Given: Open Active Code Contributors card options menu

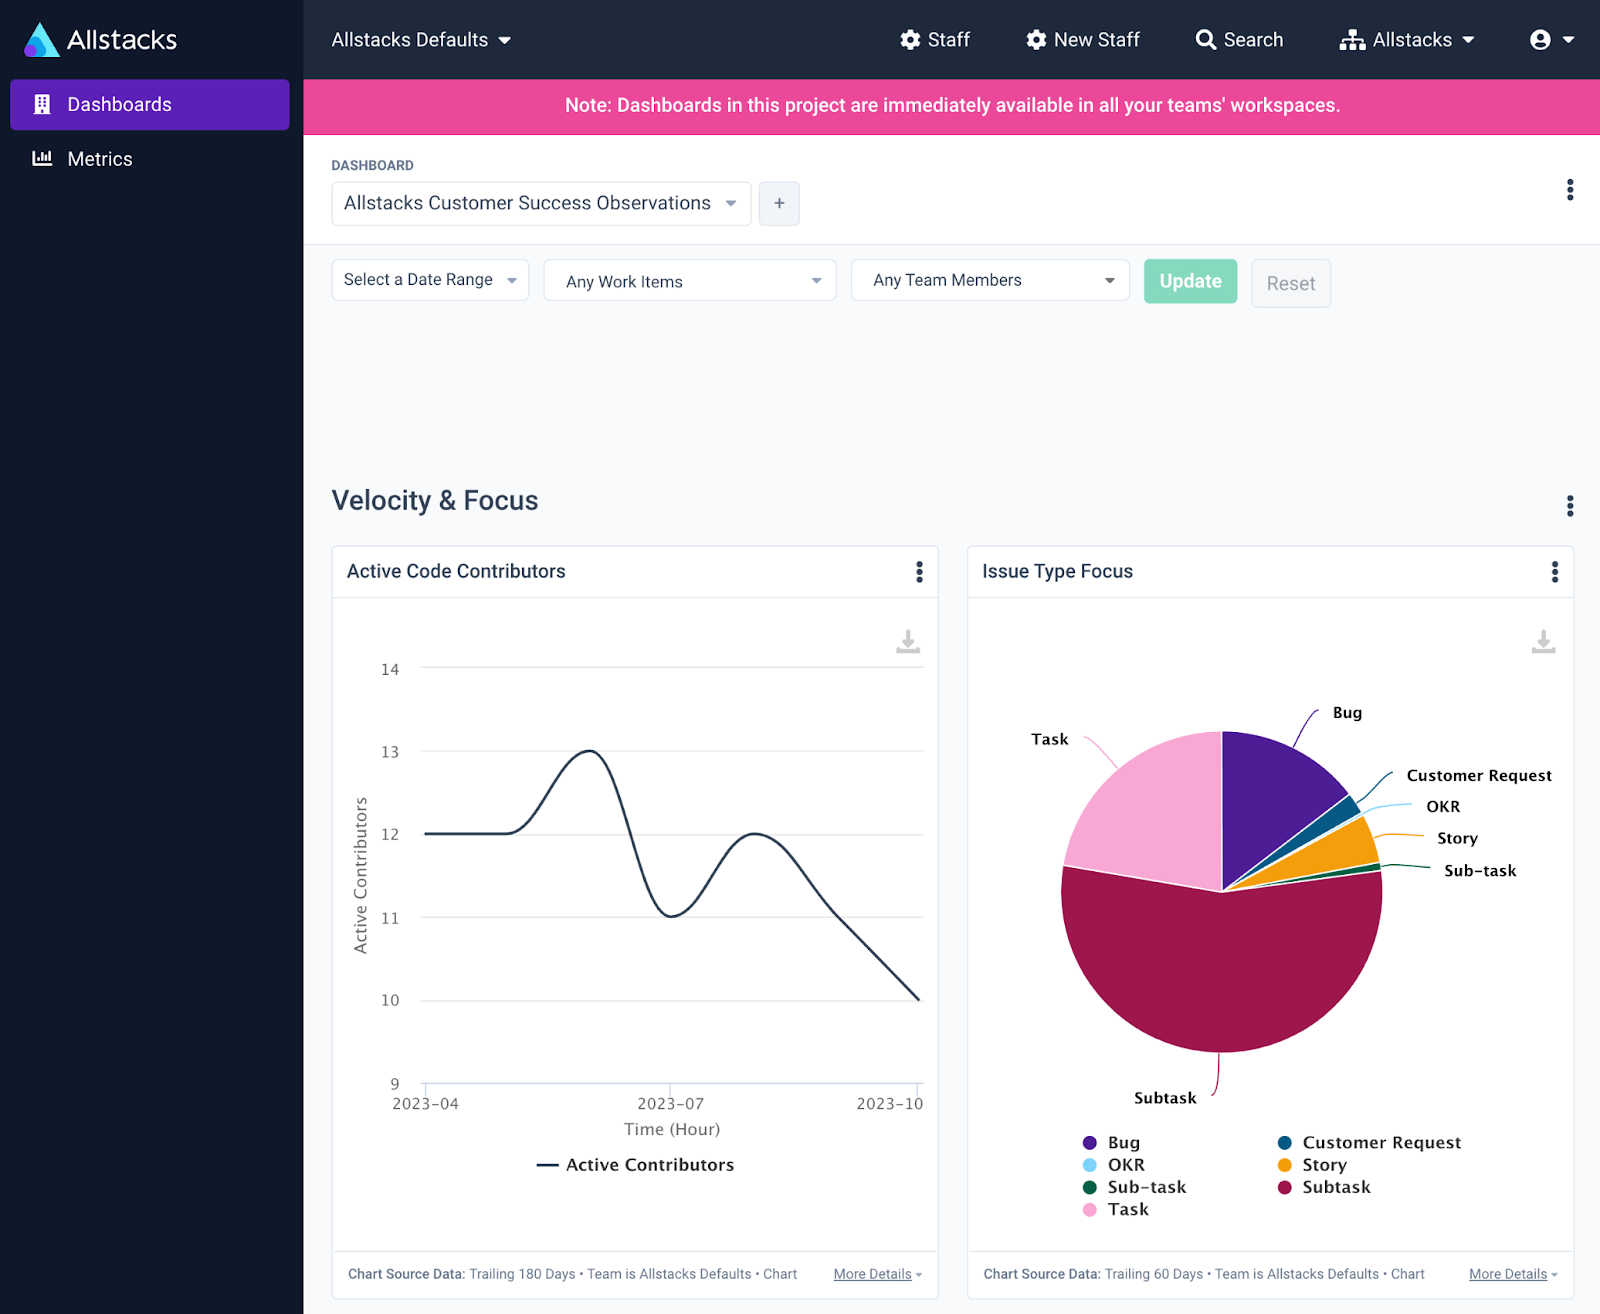Looking at the screenshot, I should pyautogui.click(x=919, y=571).
